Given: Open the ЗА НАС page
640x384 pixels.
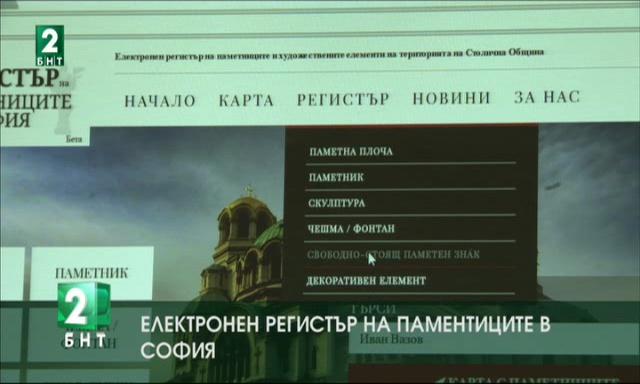Looking at the screenshot, I should [547, 97].
